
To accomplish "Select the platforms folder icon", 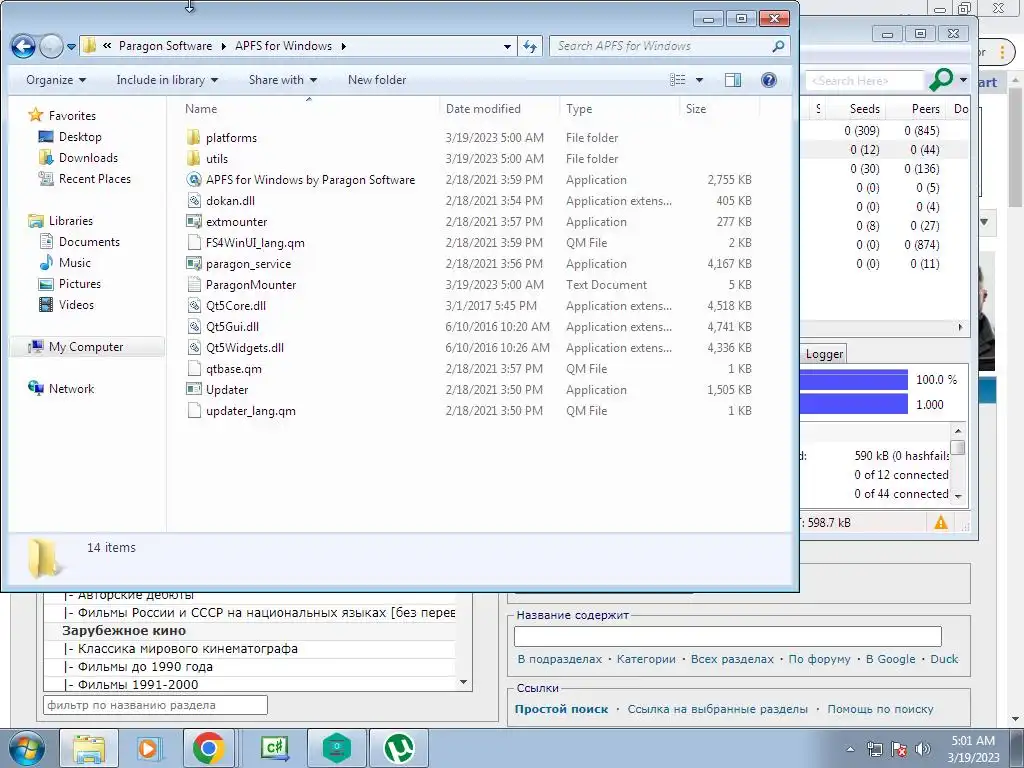I will tap(193, 138).
